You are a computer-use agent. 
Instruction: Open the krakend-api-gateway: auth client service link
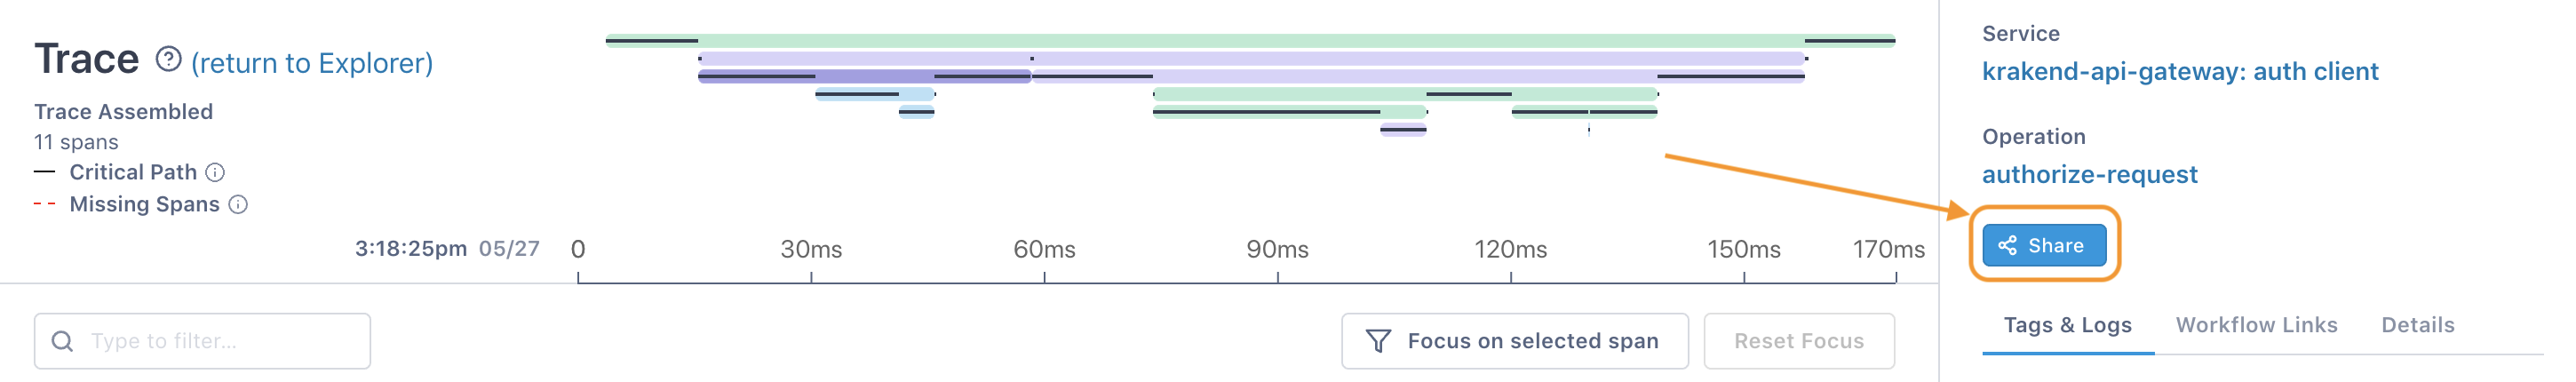[2180, 71]
